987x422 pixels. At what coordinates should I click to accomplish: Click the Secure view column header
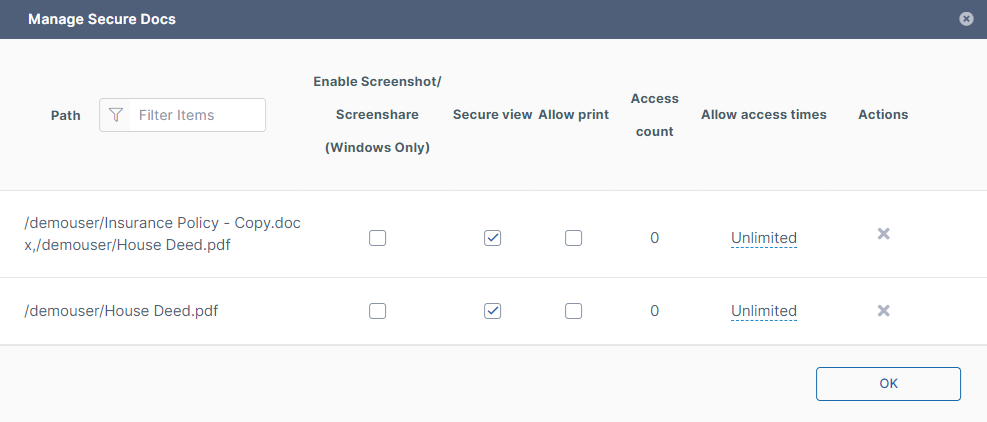pyautogui.click(x=492, y=115)
